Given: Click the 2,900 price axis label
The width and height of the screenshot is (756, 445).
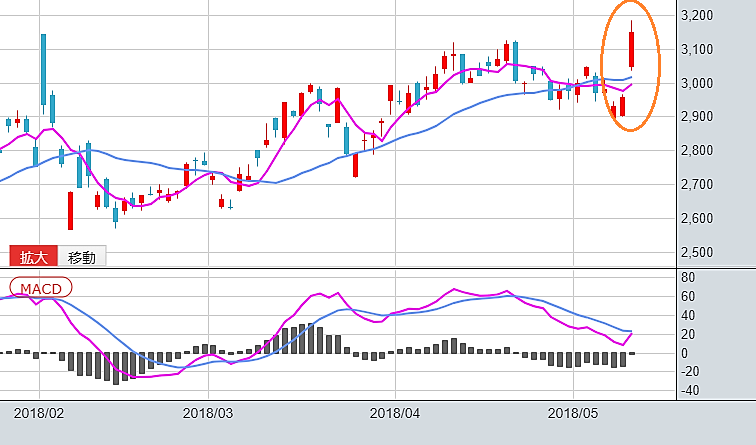Looking at the screenshot, I should coord(697,117).
